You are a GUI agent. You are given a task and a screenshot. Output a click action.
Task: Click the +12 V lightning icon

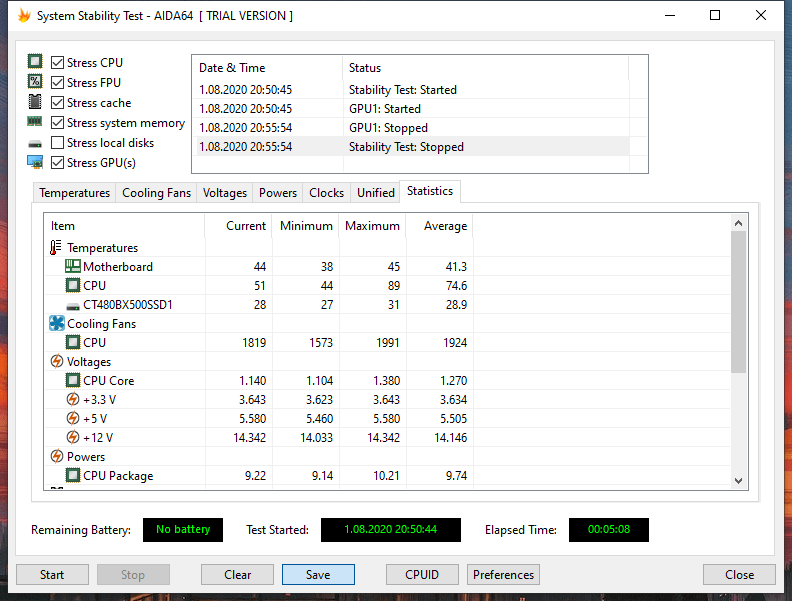(73, 437)
